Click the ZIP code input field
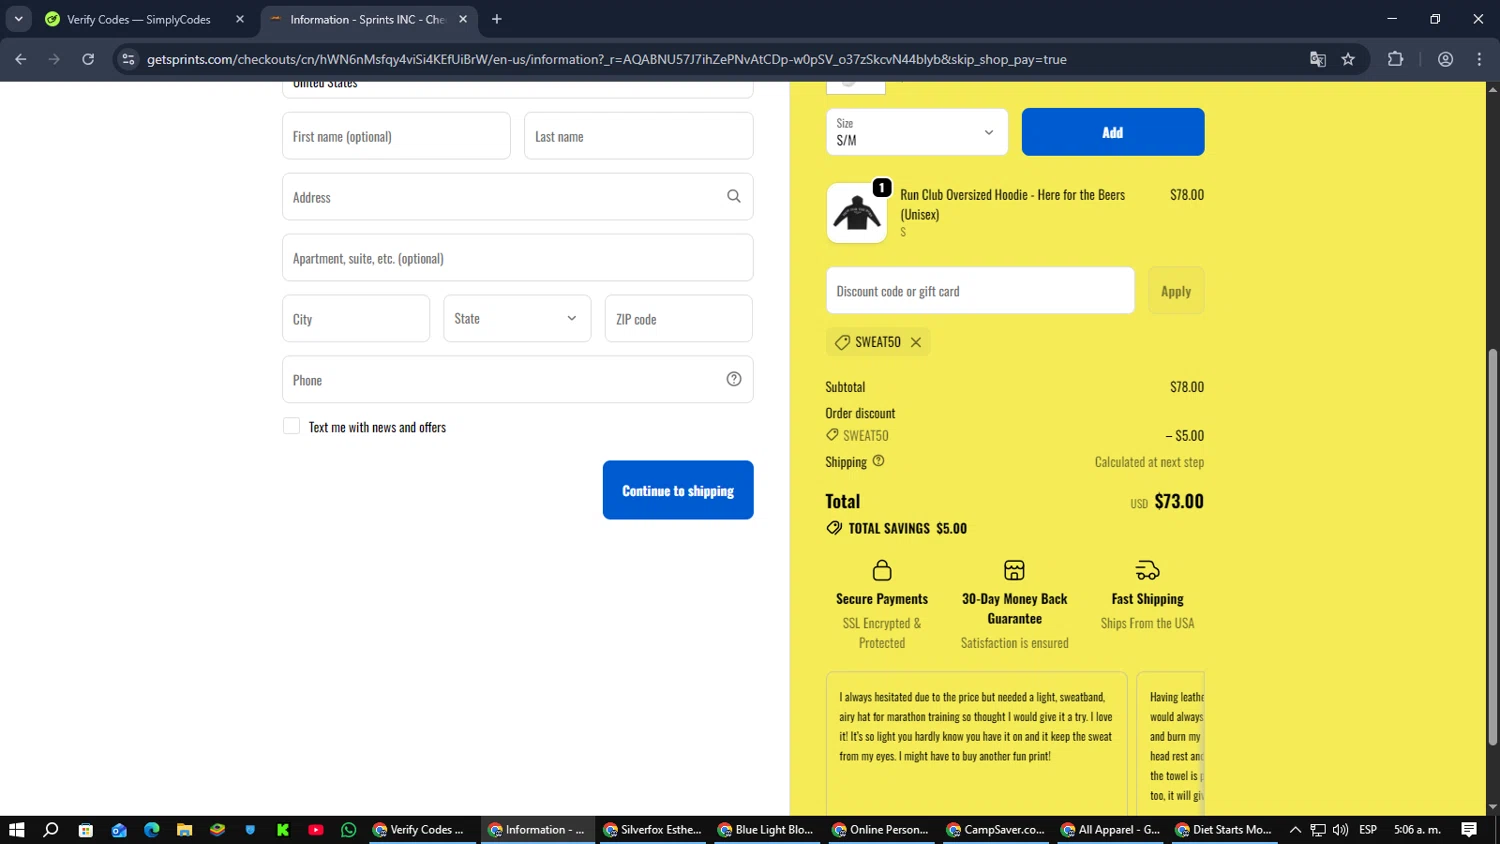1500x844 pixels. pos(679,319)
